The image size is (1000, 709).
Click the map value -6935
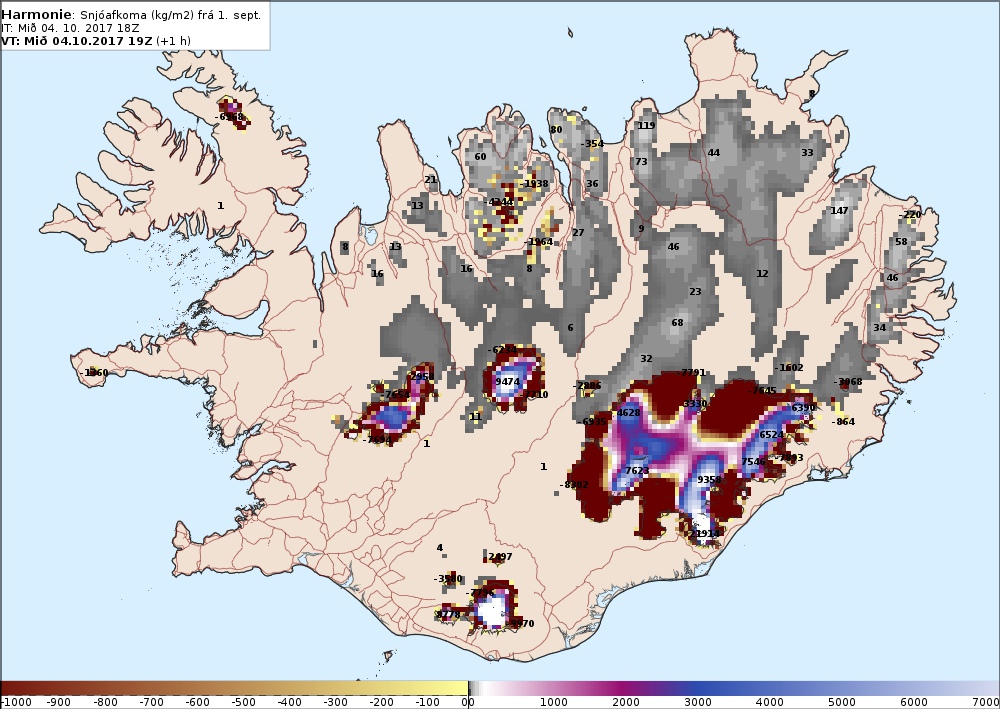[x=592, y=421]
